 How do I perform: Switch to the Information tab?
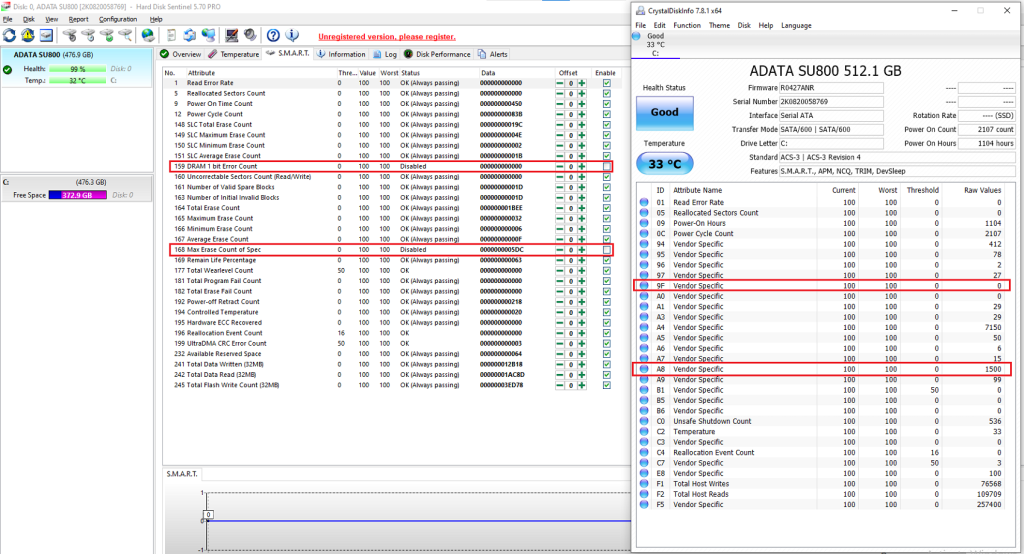[x=341, y=54]
